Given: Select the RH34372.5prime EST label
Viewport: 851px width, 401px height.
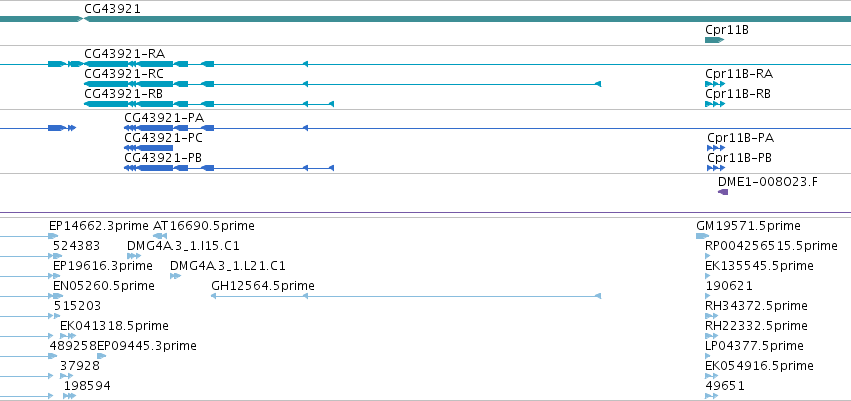Looking at the screenshot, I should (x=757, y=305).
